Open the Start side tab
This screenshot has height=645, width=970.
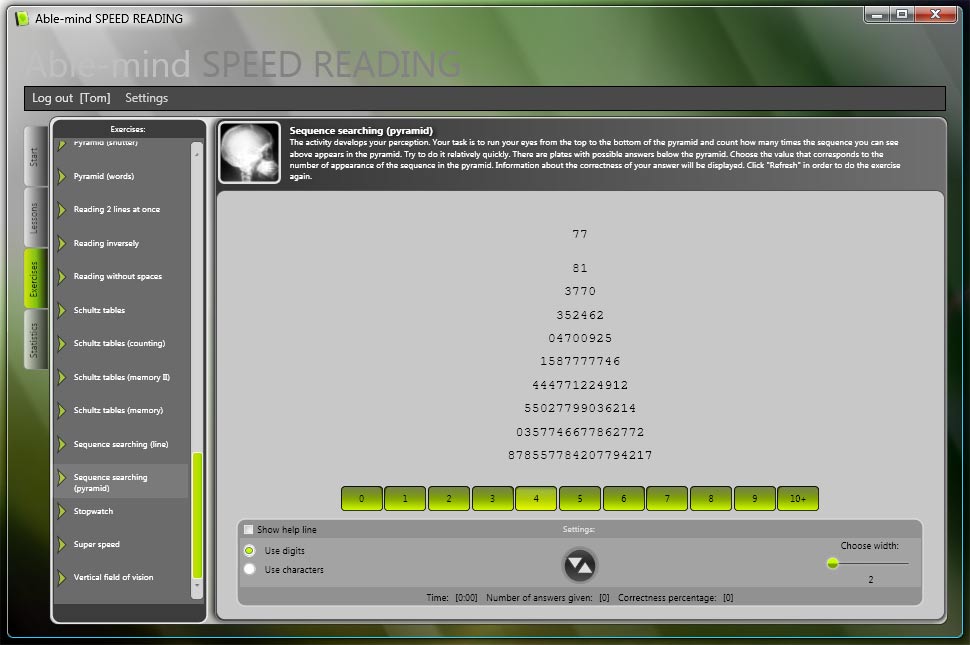click(35, 156)
